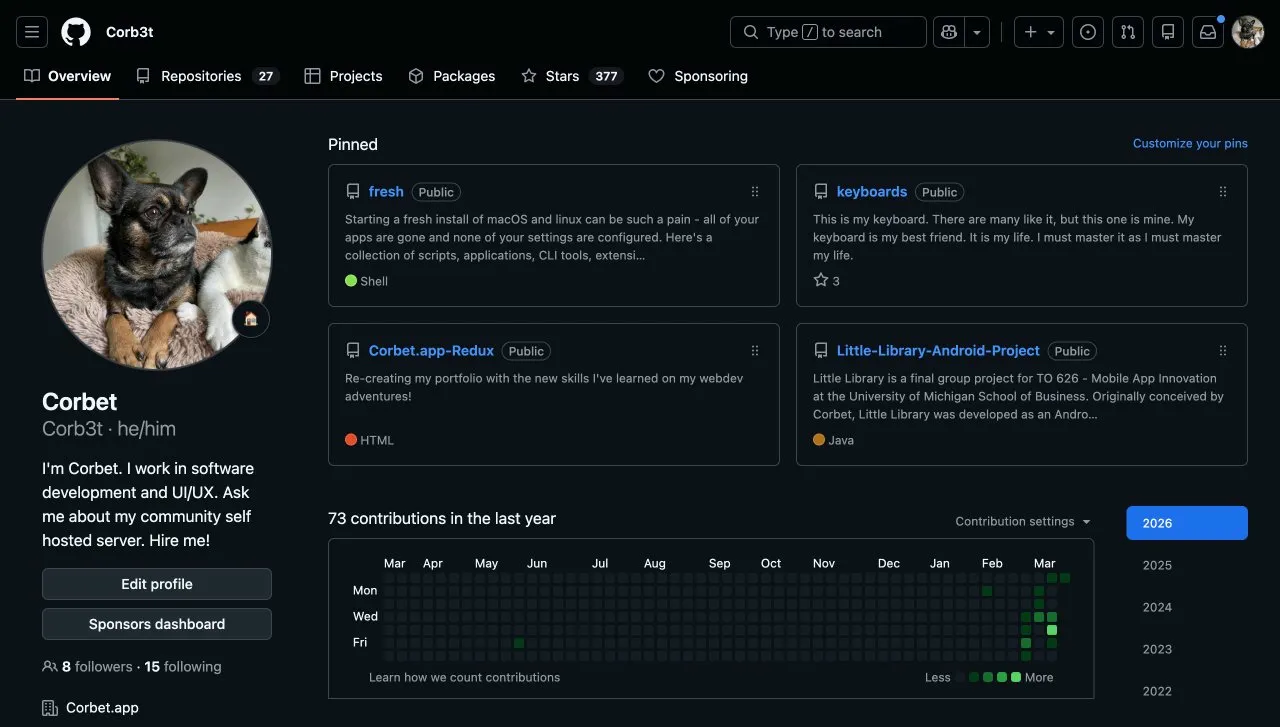Open the notifications inbox icon

coord(1207,31)
